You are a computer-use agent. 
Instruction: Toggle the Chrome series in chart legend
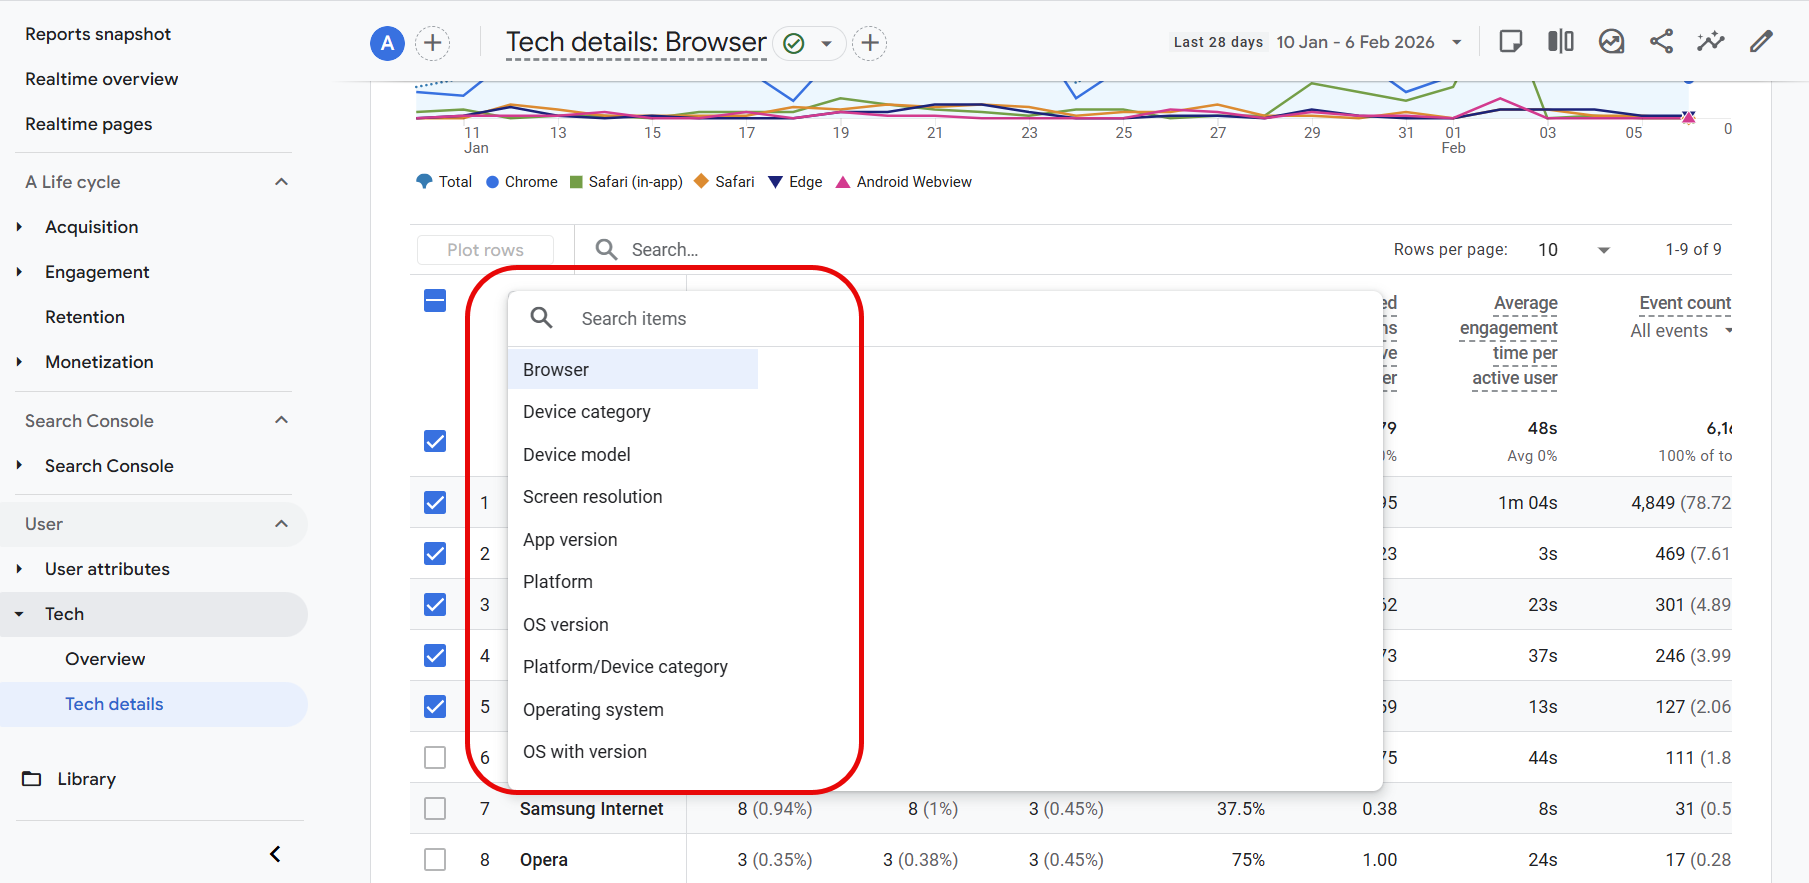coord(522,182)
